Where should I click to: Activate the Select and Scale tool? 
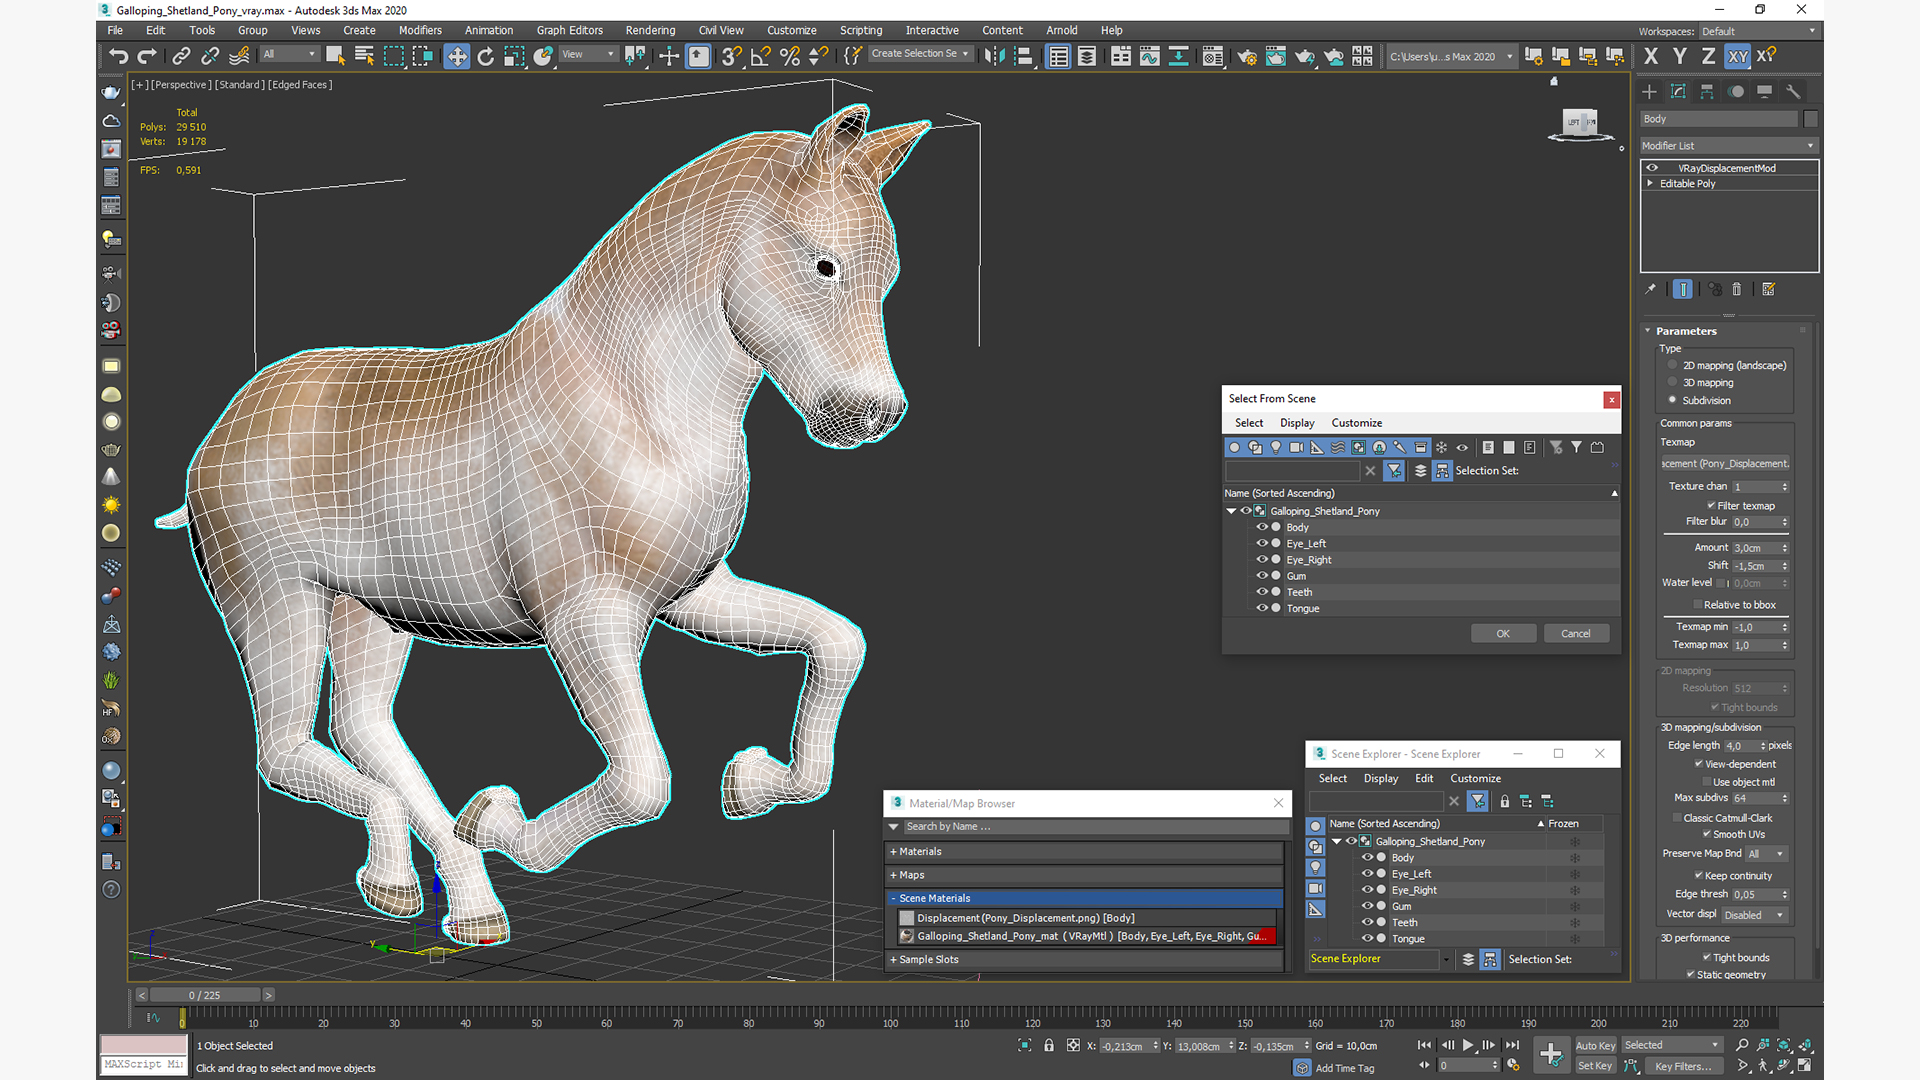tap(514, 56)
